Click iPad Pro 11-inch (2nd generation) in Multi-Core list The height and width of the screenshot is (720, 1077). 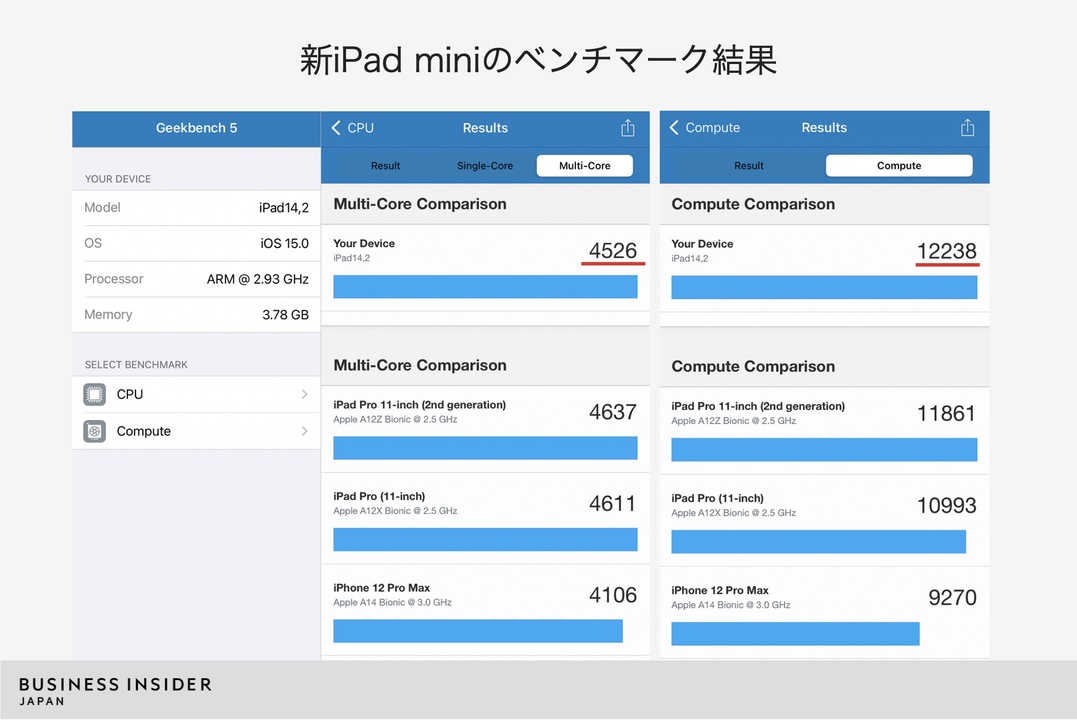[420, 405]
